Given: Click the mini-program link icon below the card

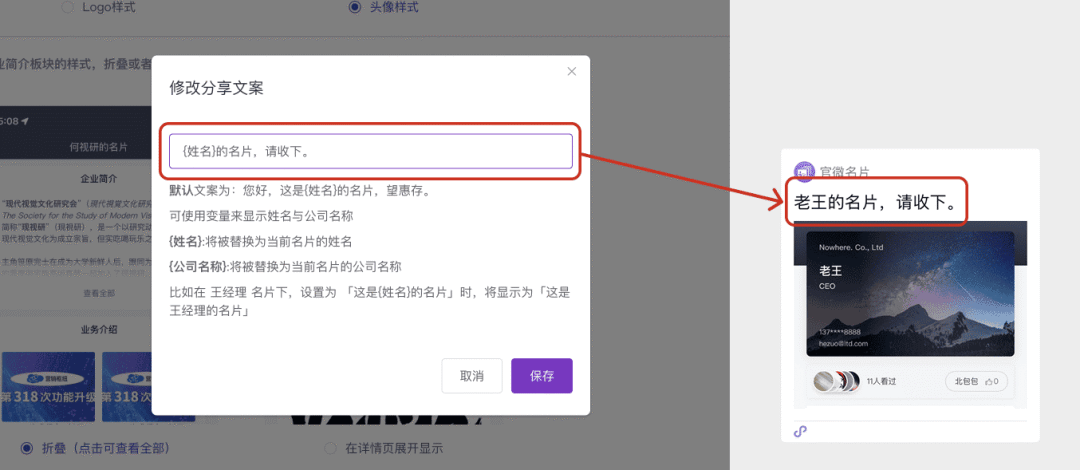Looking at the screenshot, I should [x=800, y=431].
